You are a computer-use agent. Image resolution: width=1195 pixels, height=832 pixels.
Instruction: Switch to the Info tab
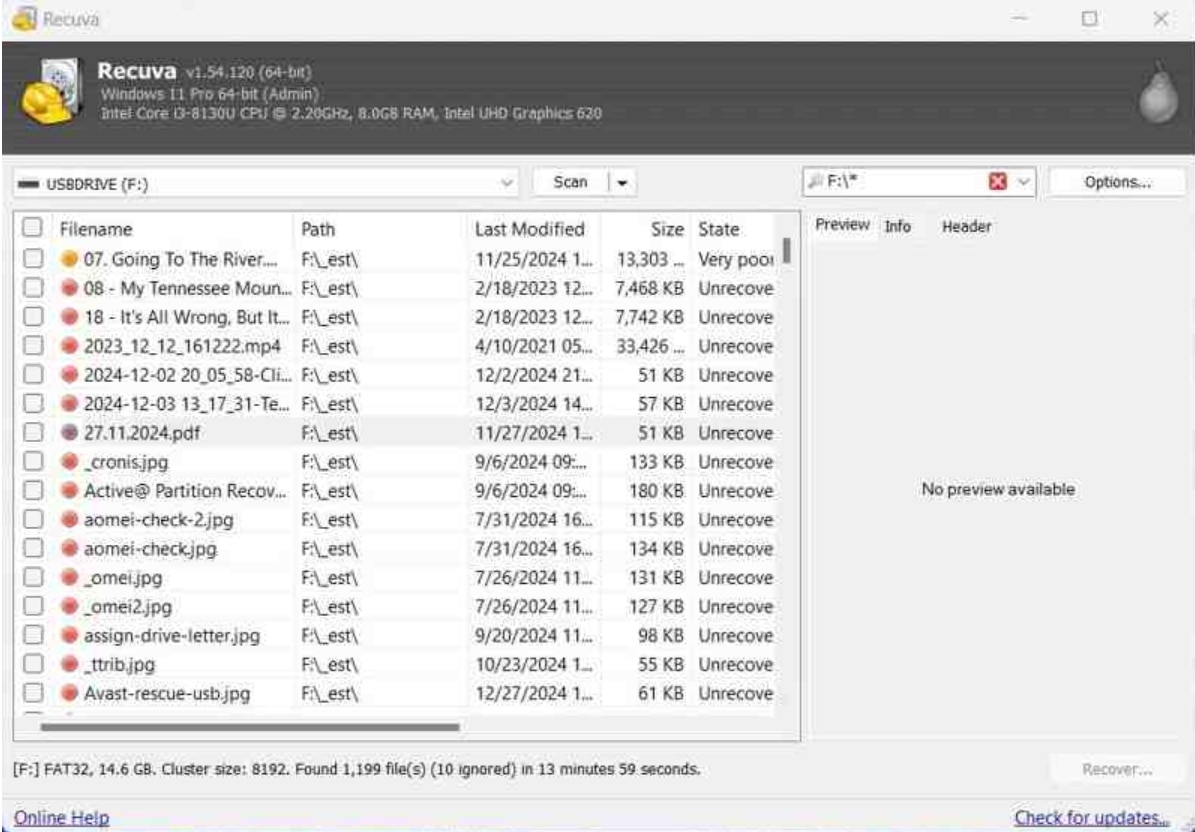(x=897, y=226)
